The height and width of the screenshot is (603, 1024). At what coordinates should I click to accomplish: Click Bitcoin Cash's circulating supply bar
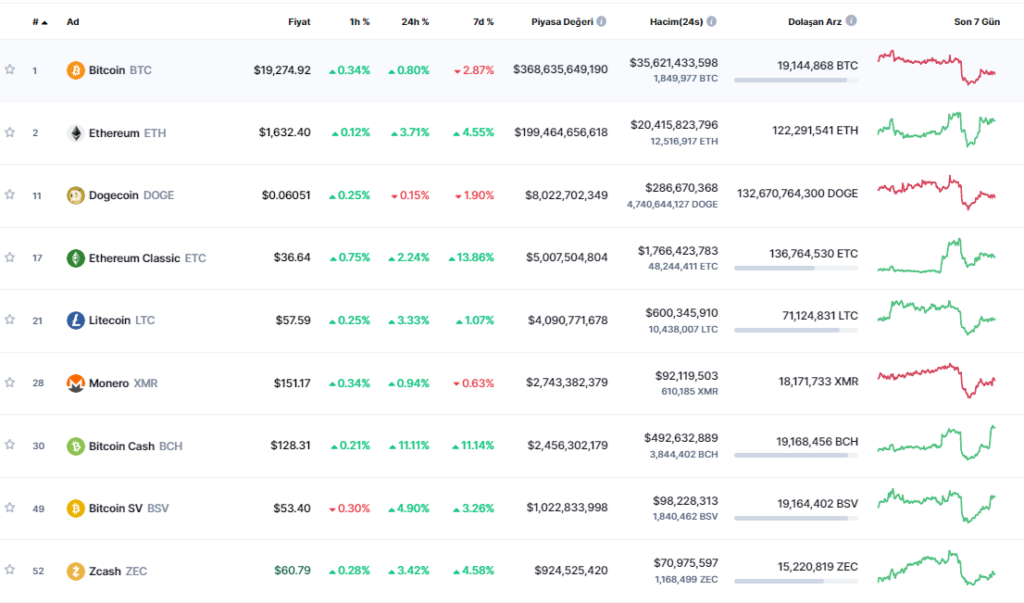pyautogui.click(x=796, y=455)
